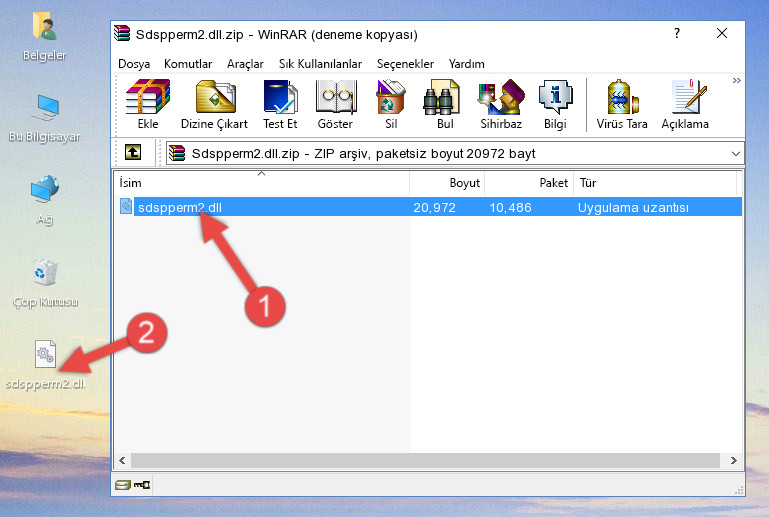Click the horizontal scrollbar thumb

tap(425, 460)
